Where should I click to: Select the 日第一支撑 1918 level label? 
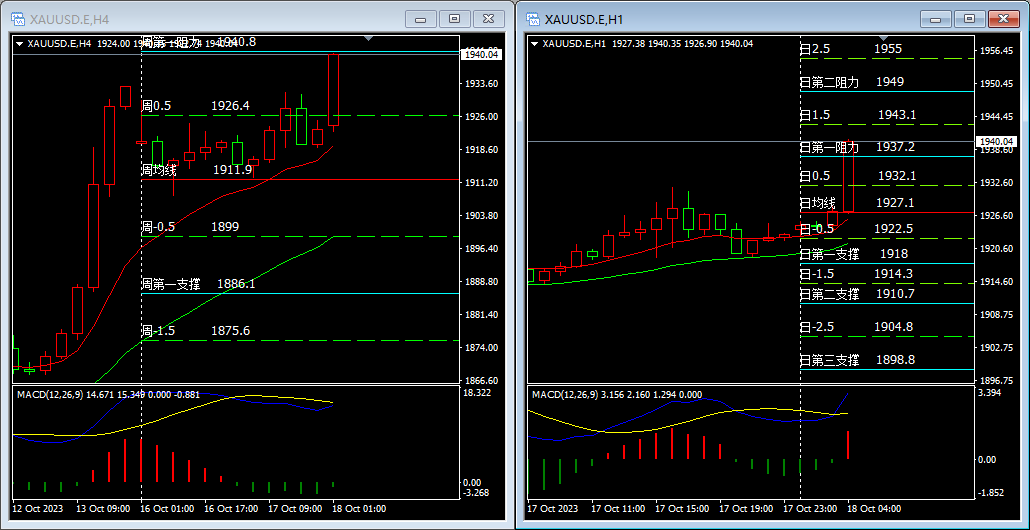(x=854, y=254)
